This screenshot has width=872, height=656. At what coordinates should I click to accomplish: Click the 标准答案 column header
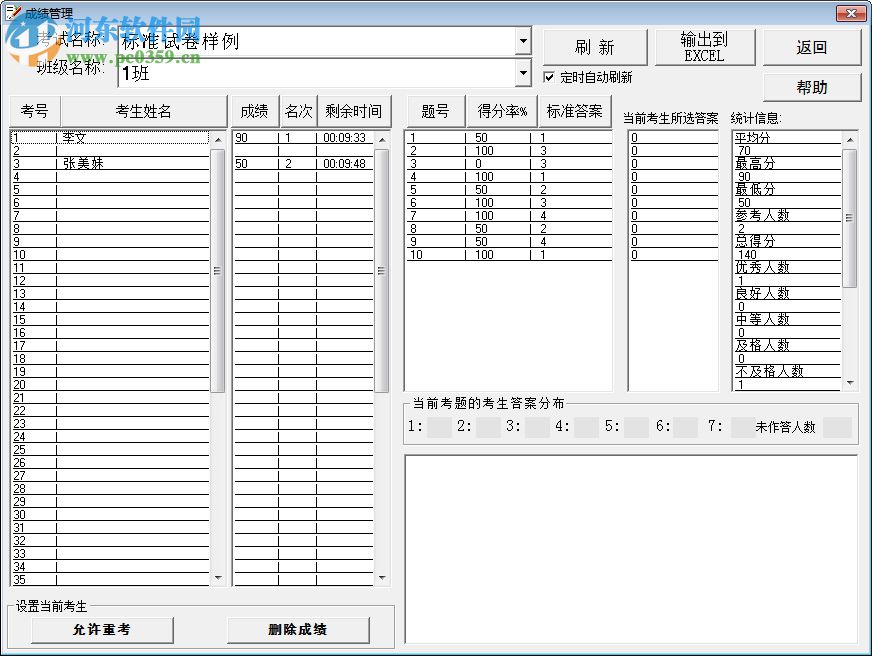click(x=574, y=111)
